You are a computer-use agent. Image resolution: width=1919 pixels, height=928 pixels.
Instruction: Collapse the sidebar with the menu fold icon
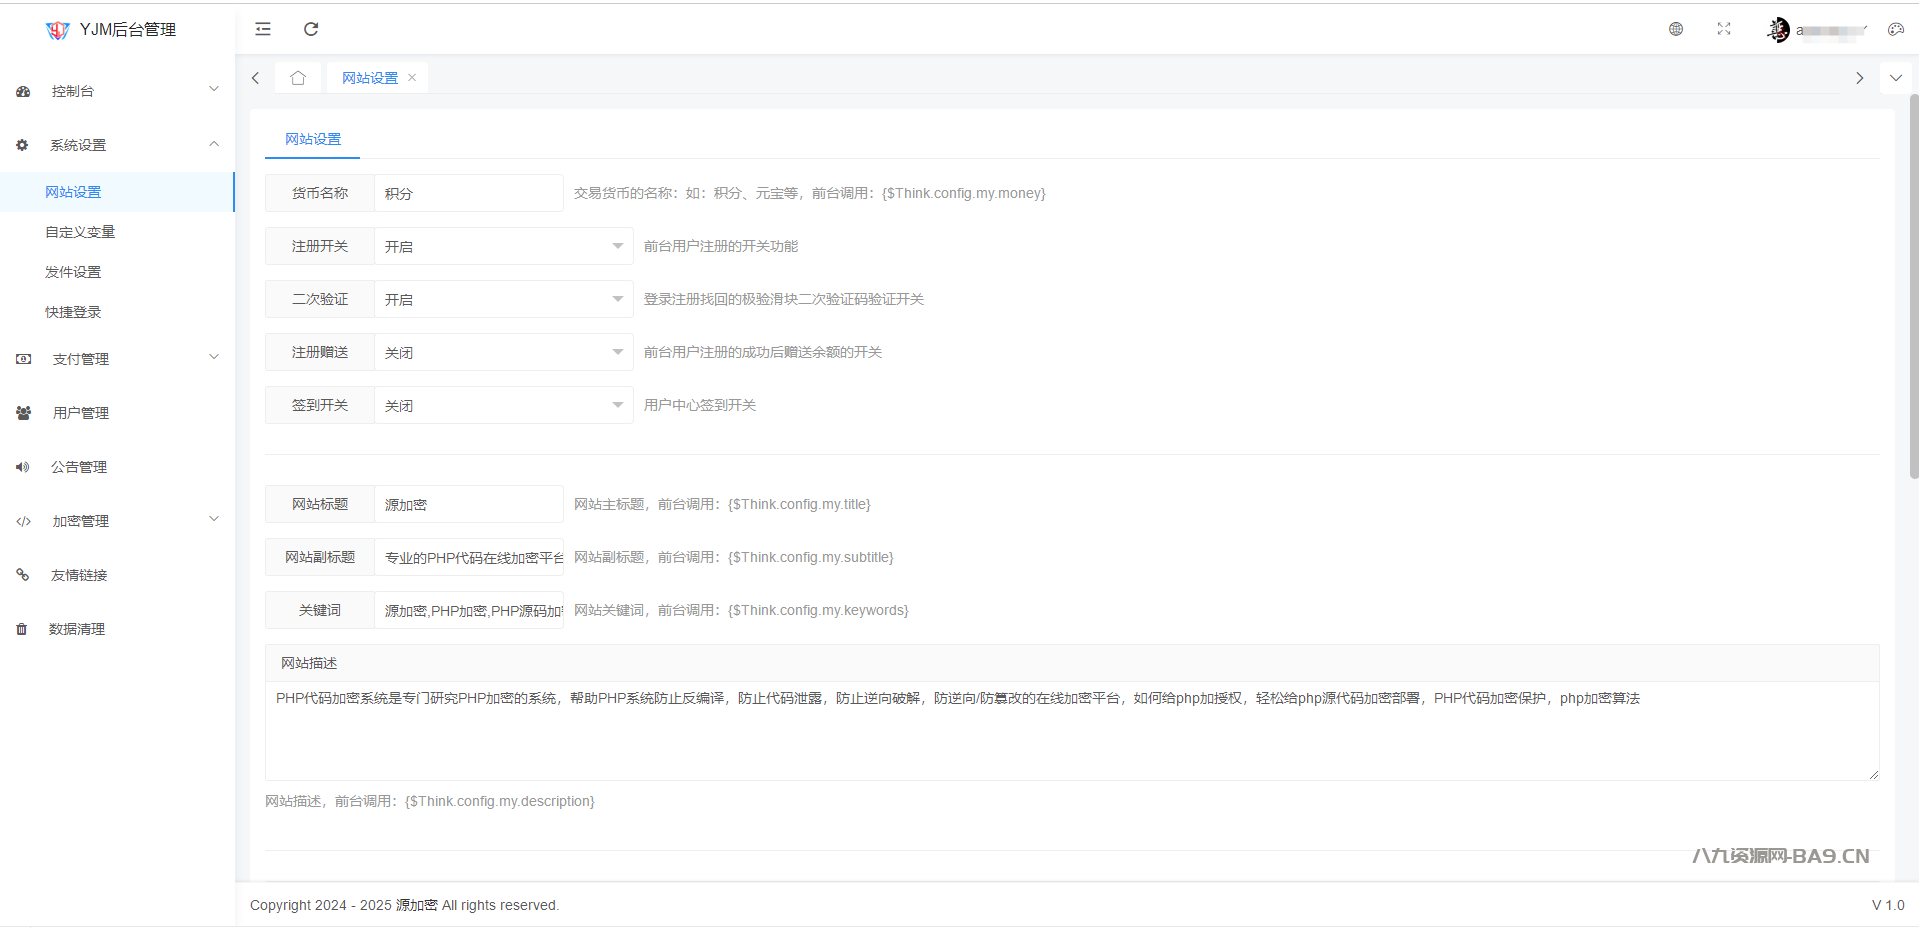[x=263, y=29]
